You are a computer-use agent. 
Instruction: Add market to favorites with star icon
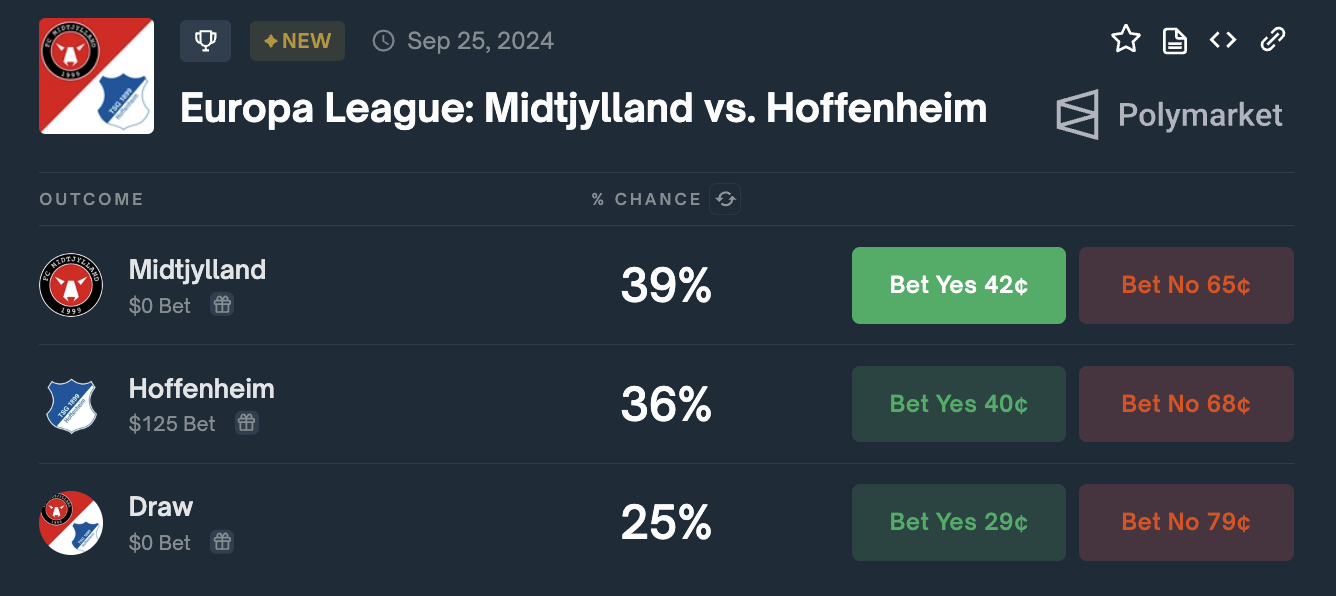(1126, 40)
